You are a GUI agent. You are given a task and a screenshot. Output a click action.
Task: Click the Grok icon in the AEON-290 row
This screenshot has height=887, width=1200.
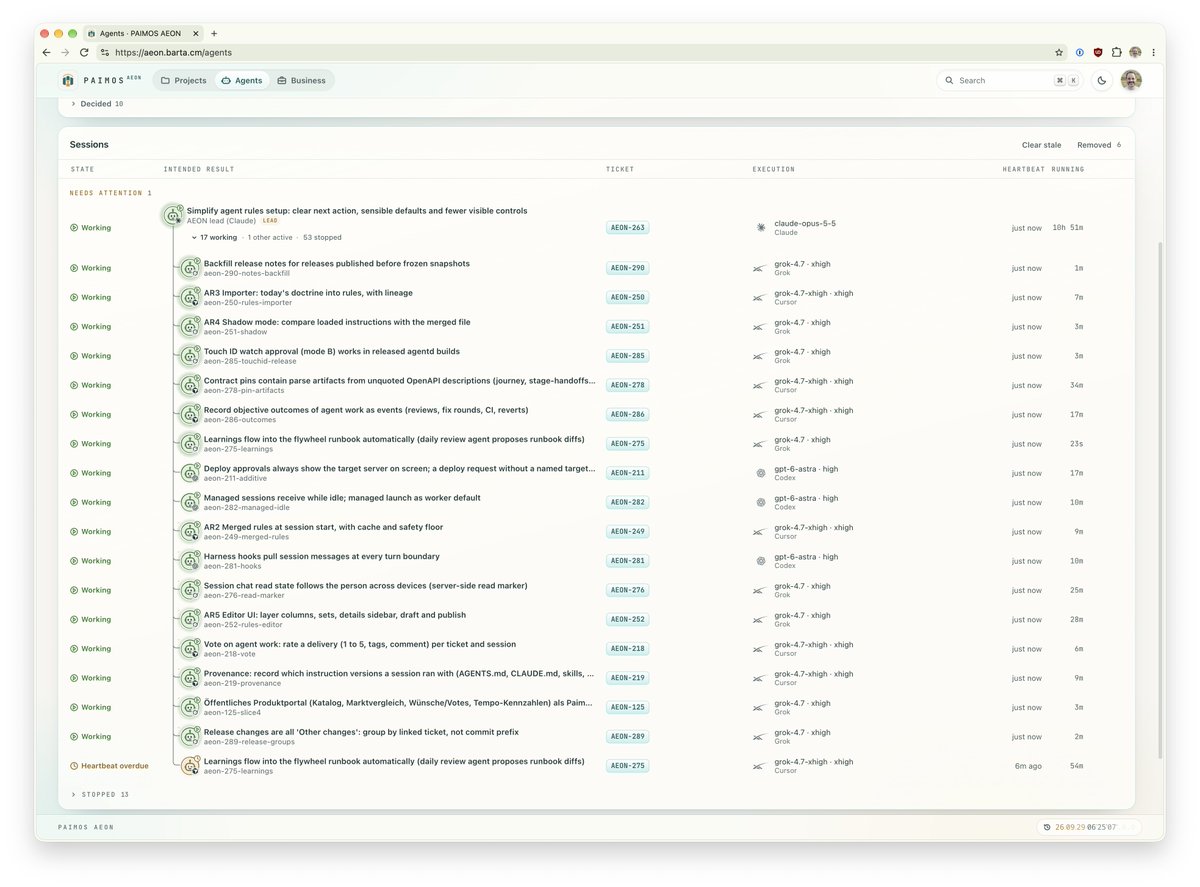761,268
